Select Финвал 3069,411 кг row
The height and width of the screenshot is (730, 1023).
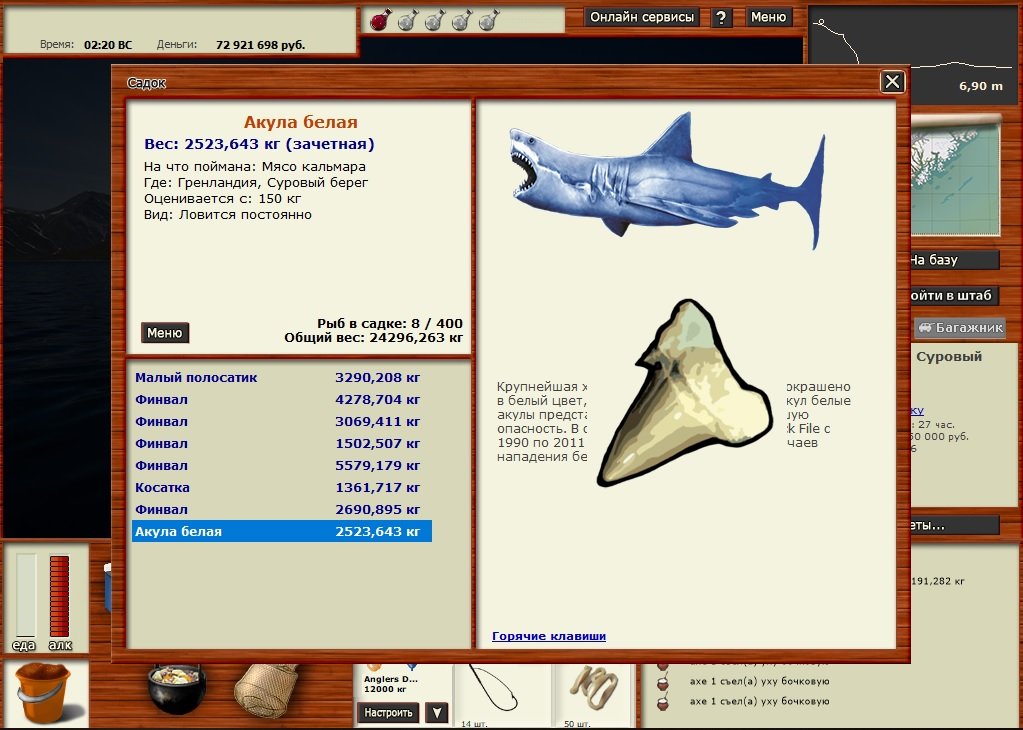(282, 421)
